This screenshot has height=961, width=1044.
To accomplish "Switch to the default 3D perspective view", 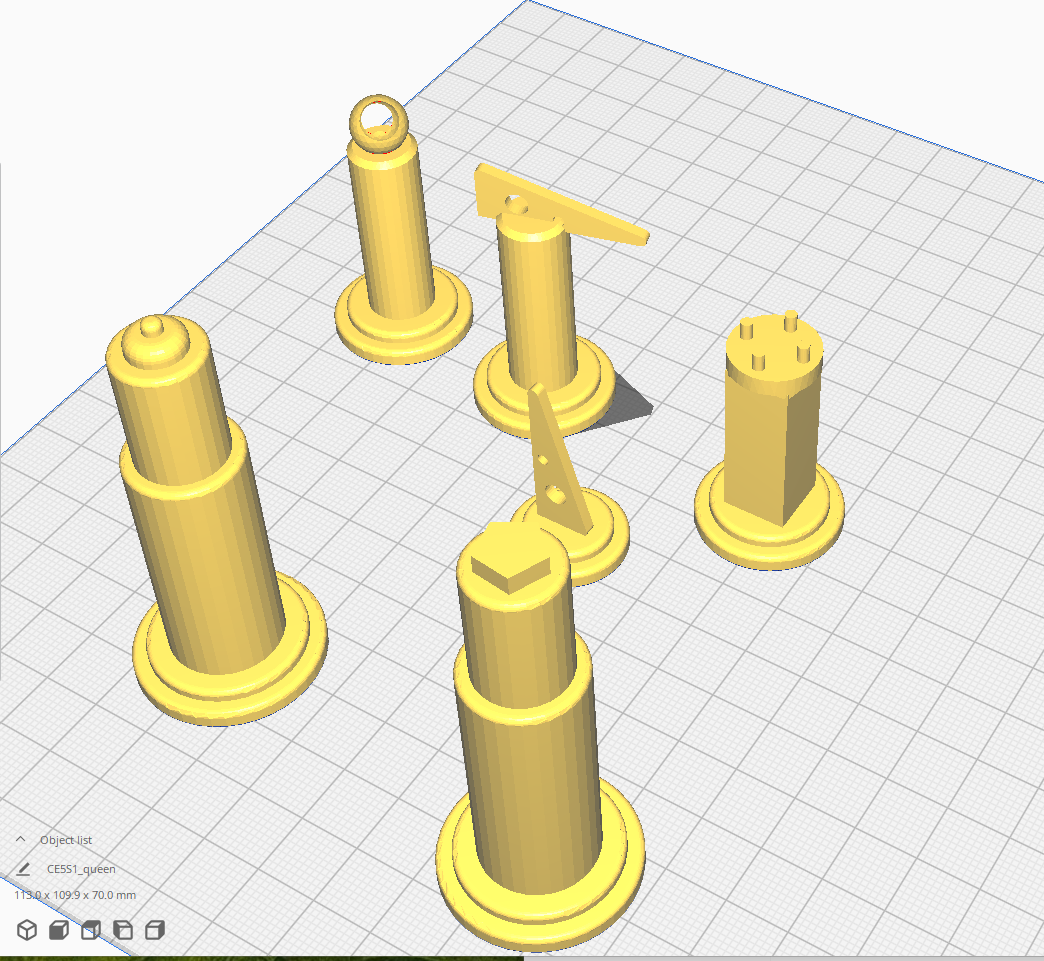I will coord(27,929).
